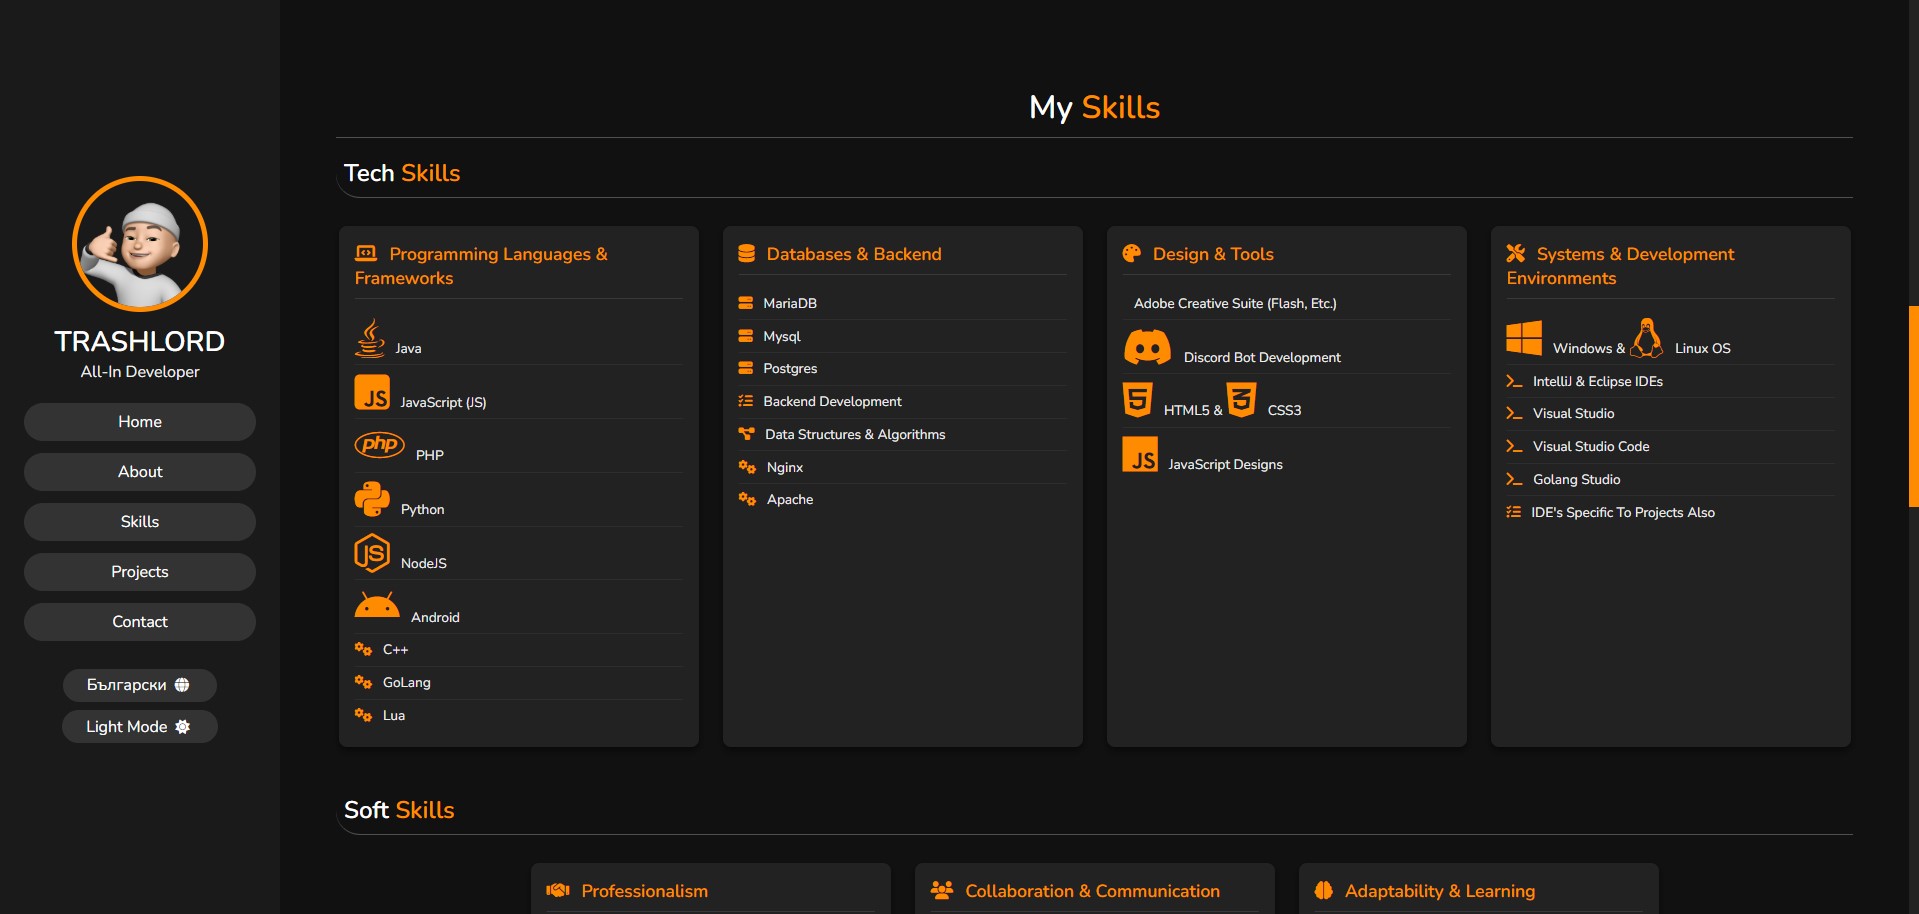The width and height of the screenshot is (1919, 914).
Task: Toggle Light Mode theme
Action: [x=139, y=727]
